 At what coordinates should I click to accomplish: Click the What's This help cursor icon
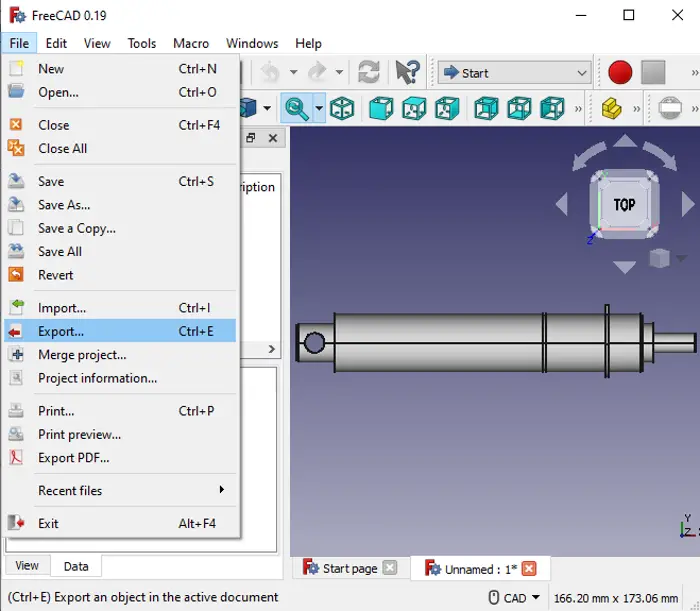pyautogui.click(x=407, y=72)
